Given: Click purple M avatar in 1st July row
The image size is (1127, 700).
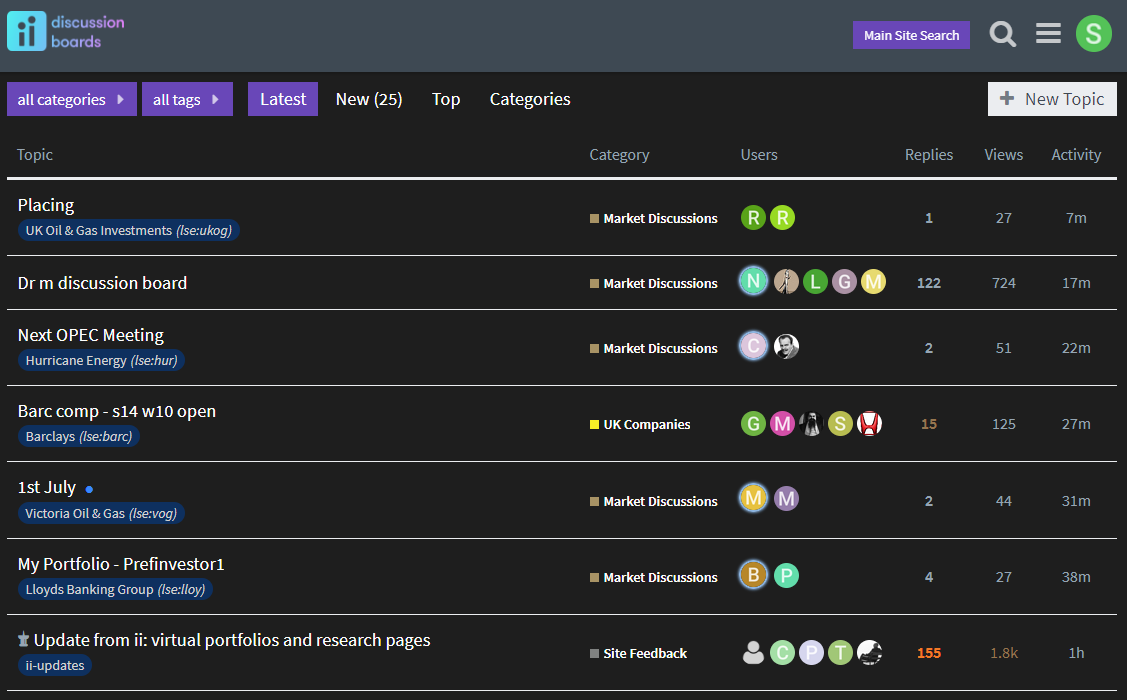Looking at the screenshot, I should [x=786, y=498].
